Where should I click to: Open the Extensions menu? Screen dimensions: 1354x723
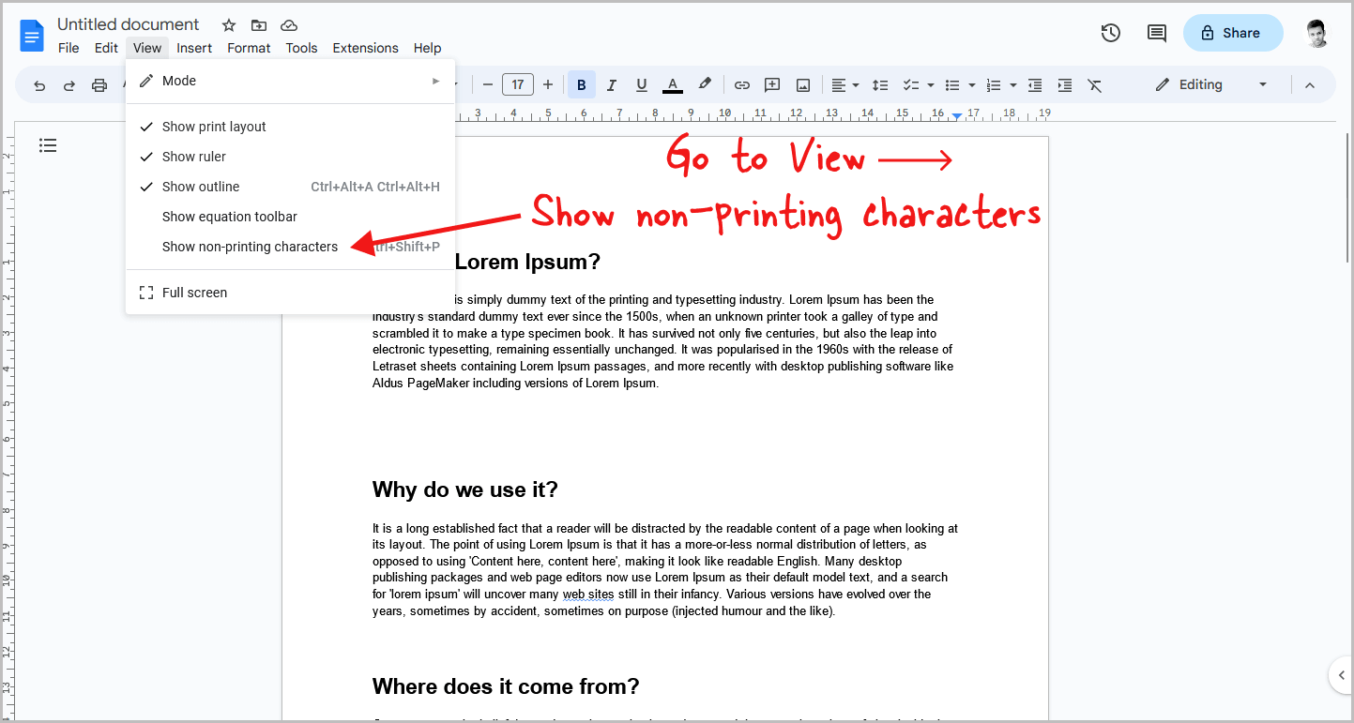(x=365, y=48)
